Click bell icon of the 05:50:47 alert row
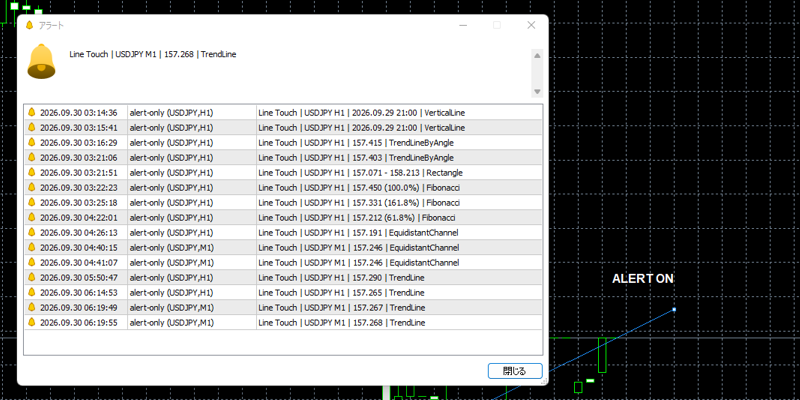 click(32, 278)
